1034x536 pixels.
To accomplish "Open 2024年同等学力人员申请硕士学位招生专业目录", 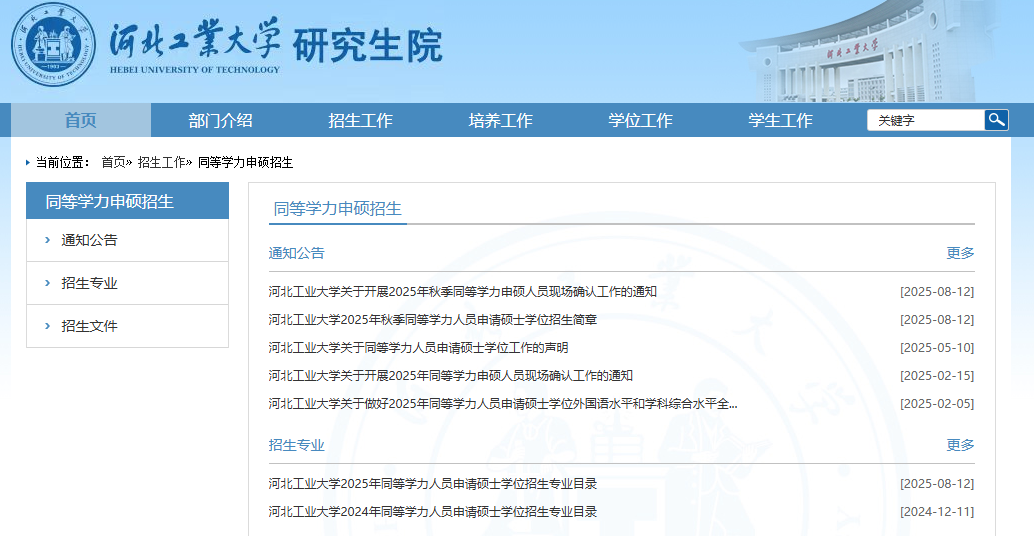I will click(433, 512).
